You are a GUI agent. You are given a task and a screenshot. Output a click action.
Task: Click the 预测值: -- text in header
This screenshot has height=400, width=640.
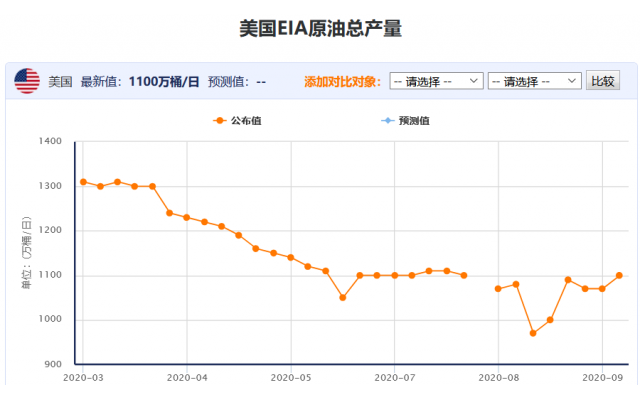pos(237,82)
